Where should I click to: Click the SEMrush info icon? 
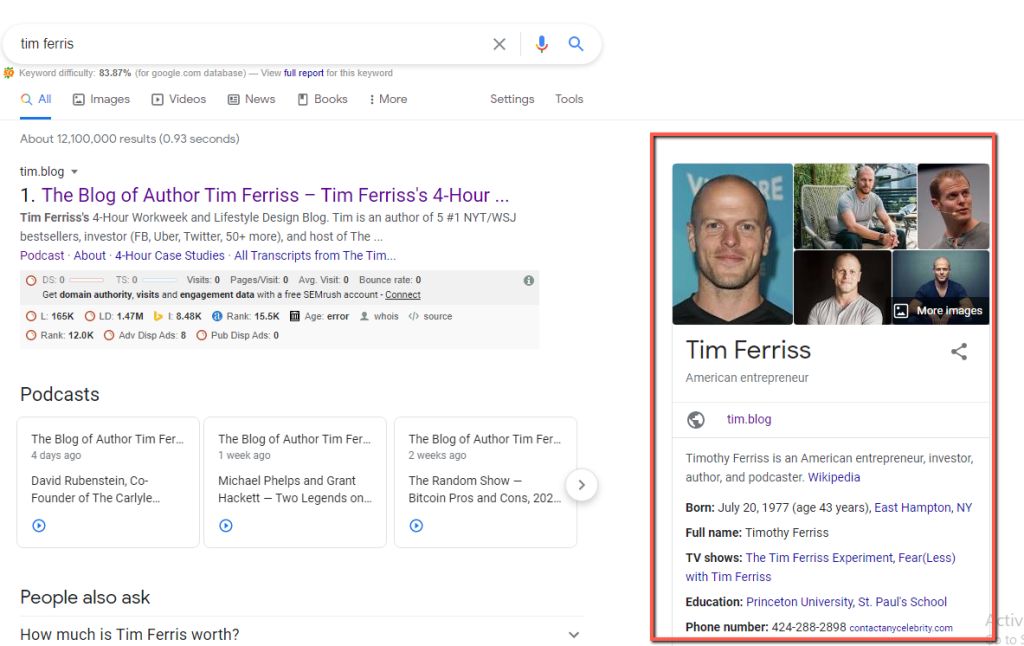[528, 281]
